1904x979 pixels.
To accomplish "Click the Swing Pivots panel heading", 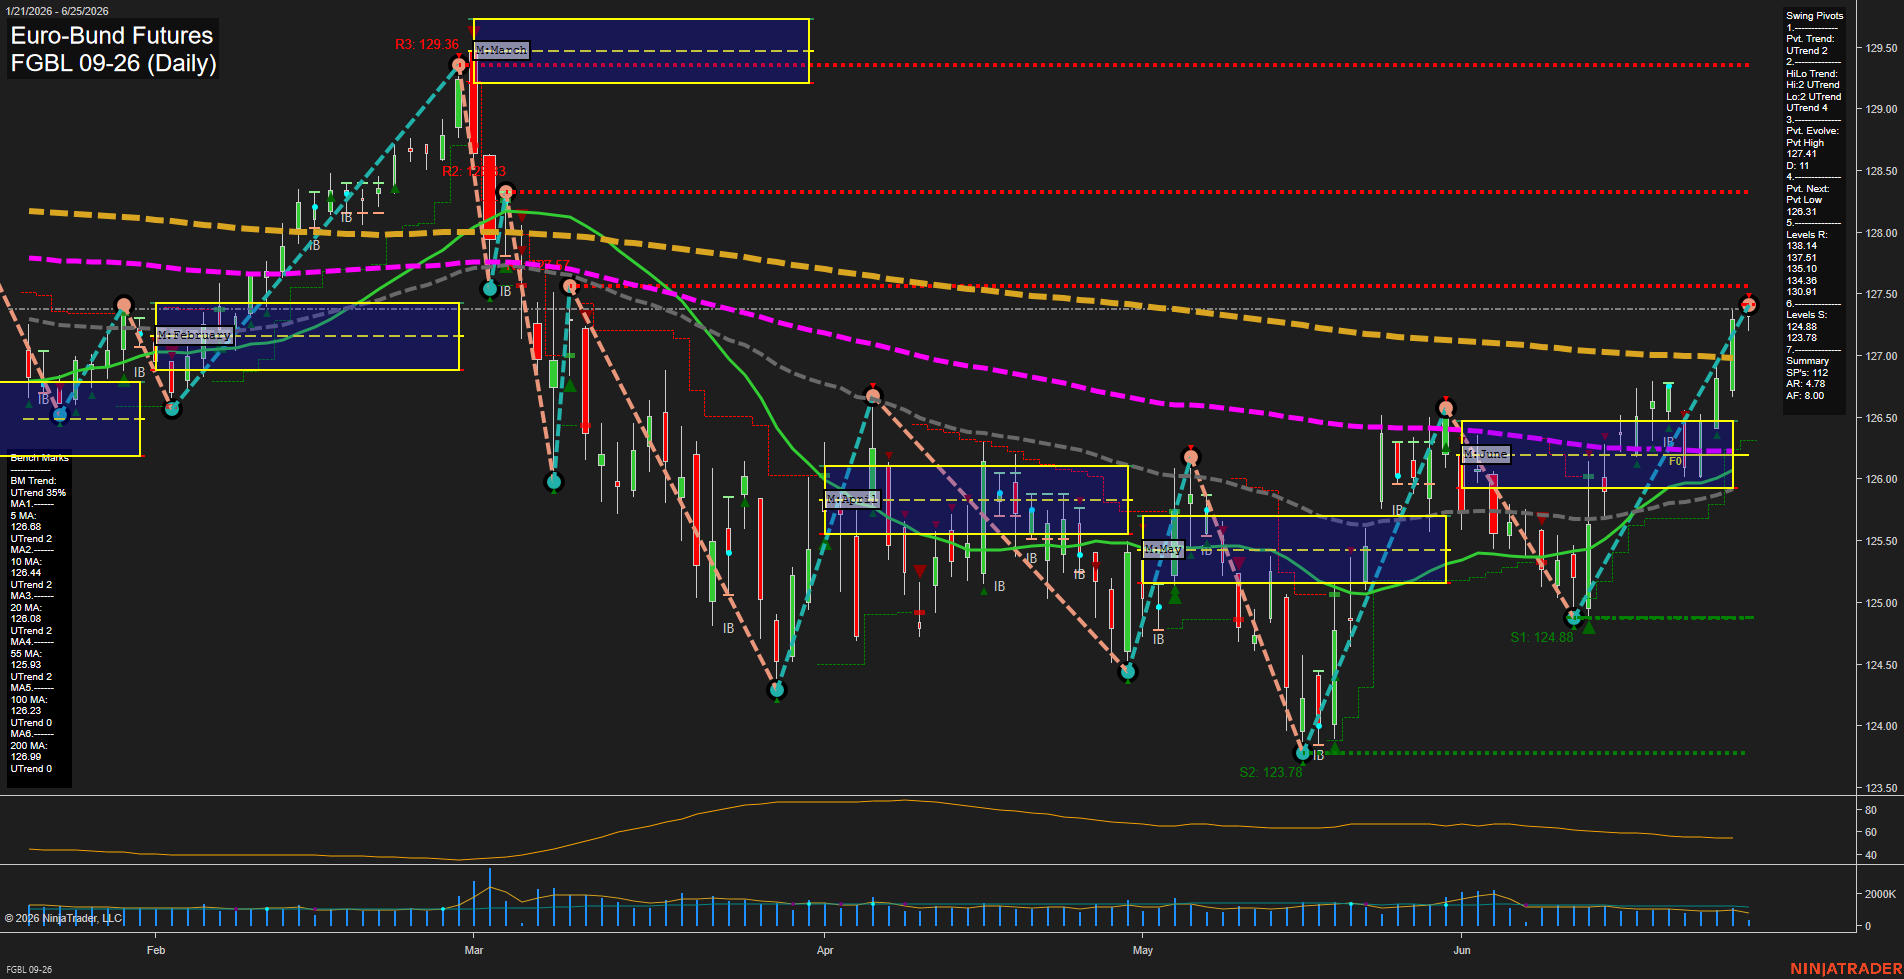I will tap(1814, 16).
